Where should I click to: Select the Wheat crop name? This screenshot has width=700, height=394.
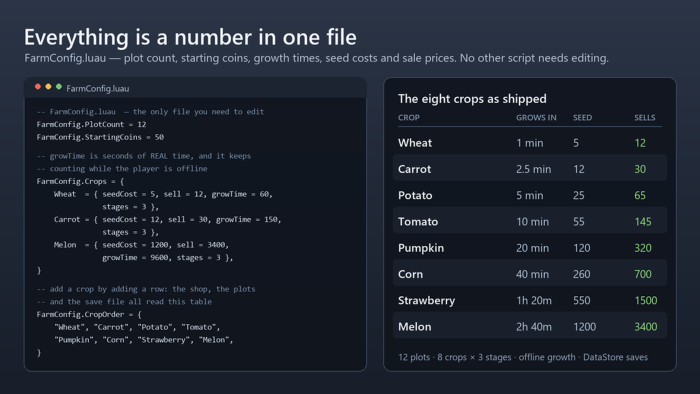point(415,143)
